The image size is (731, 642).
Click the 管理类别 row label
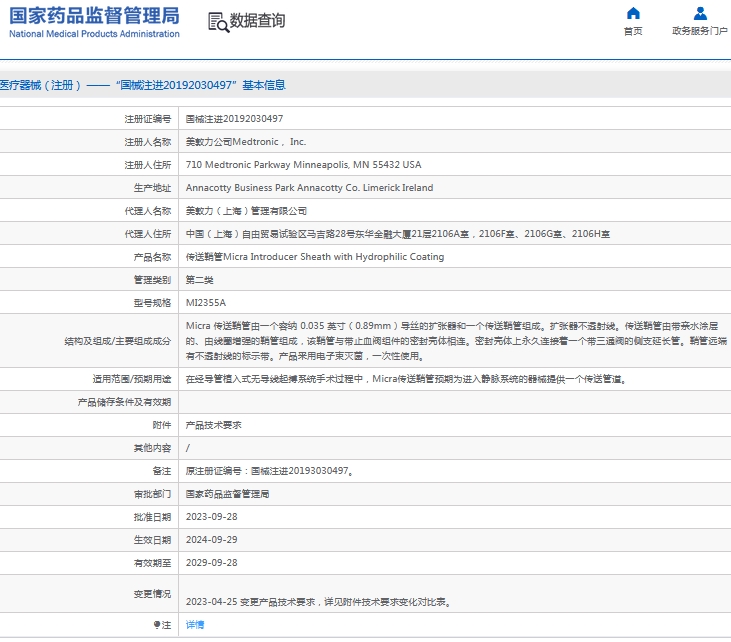[152, 280]
